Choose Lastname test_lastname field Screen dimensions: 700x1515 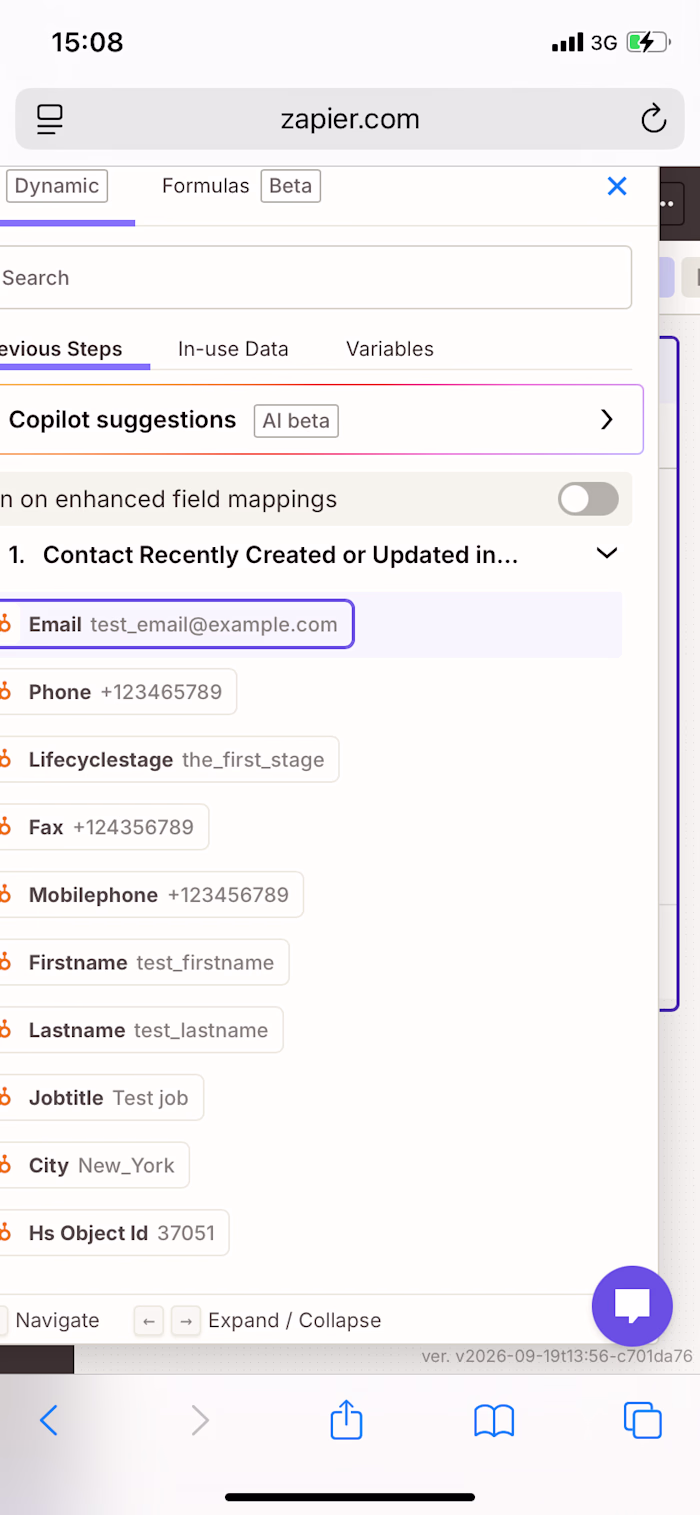click(141, 1030)
